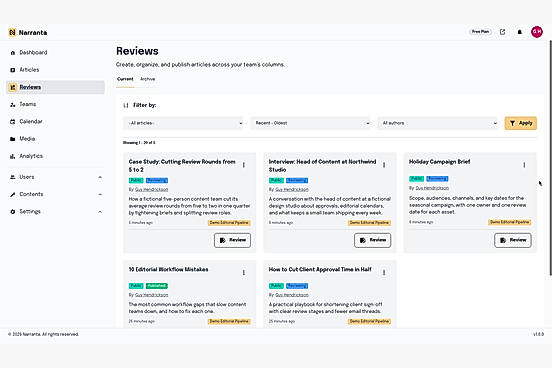Click the page vertical scrollbar

tap(550, 157)
